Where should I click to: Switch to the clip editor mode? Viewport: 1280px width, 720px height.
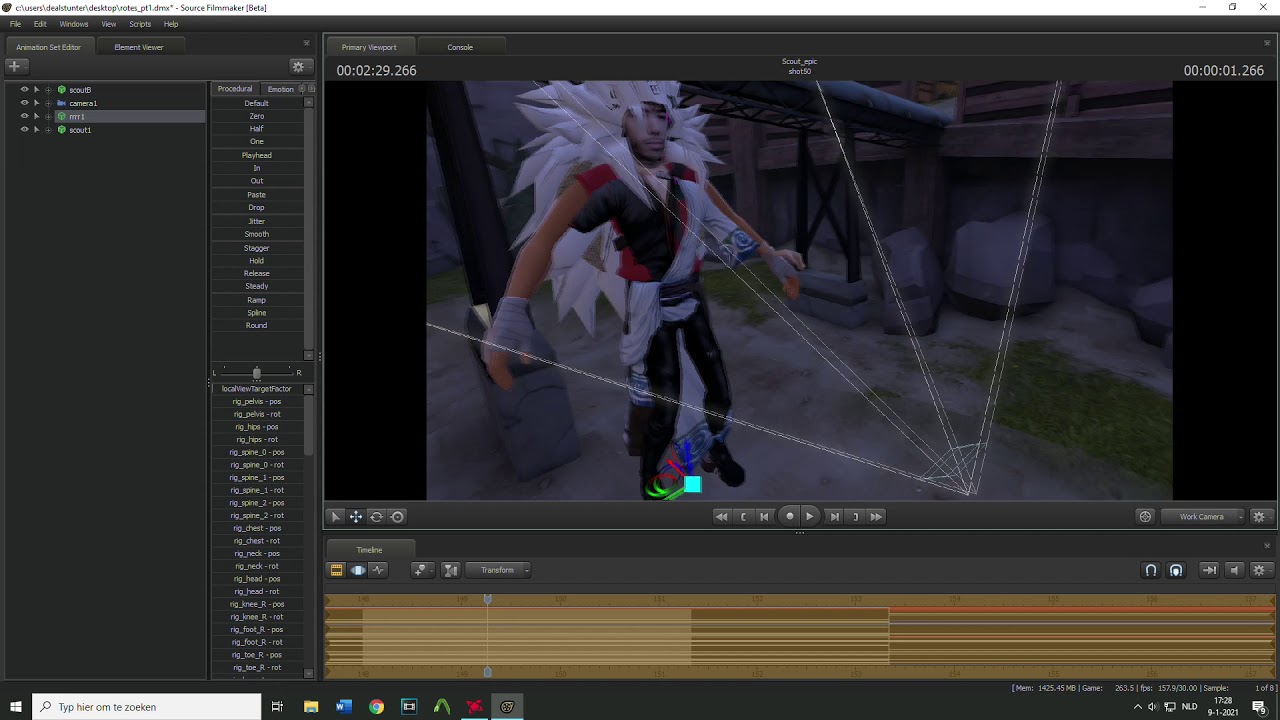click(336, 570)
